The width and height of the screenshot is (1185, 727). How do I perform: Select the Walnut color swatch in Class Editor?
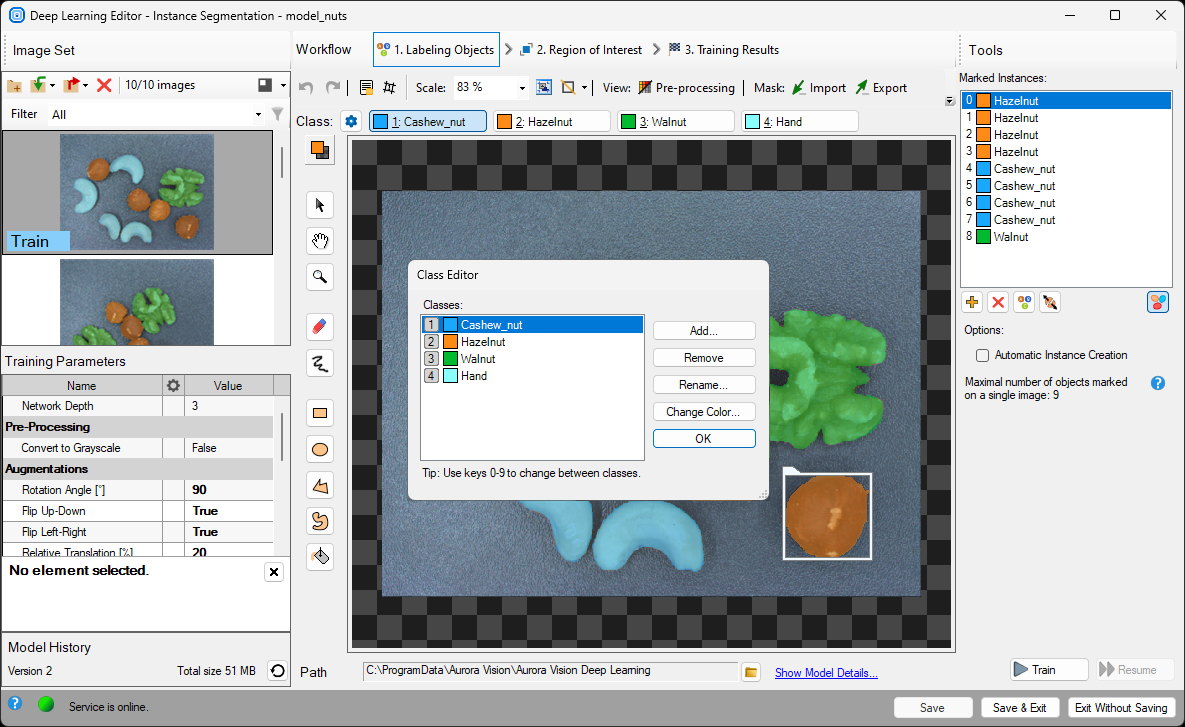point(451,359)
